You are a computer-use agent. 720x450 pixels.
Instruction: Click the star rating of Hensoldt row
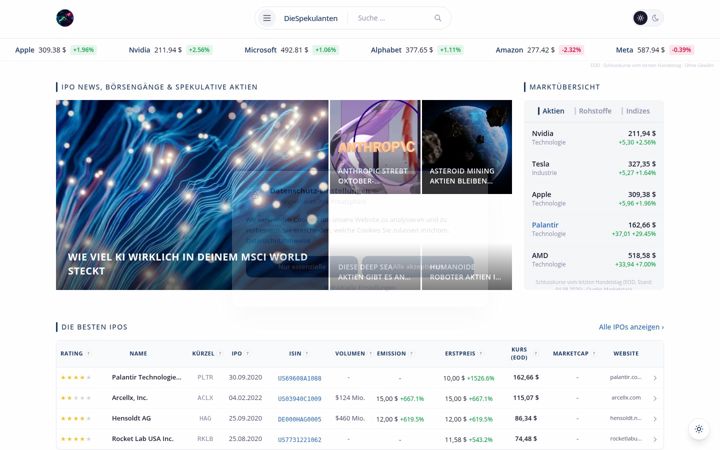(76, 418)
